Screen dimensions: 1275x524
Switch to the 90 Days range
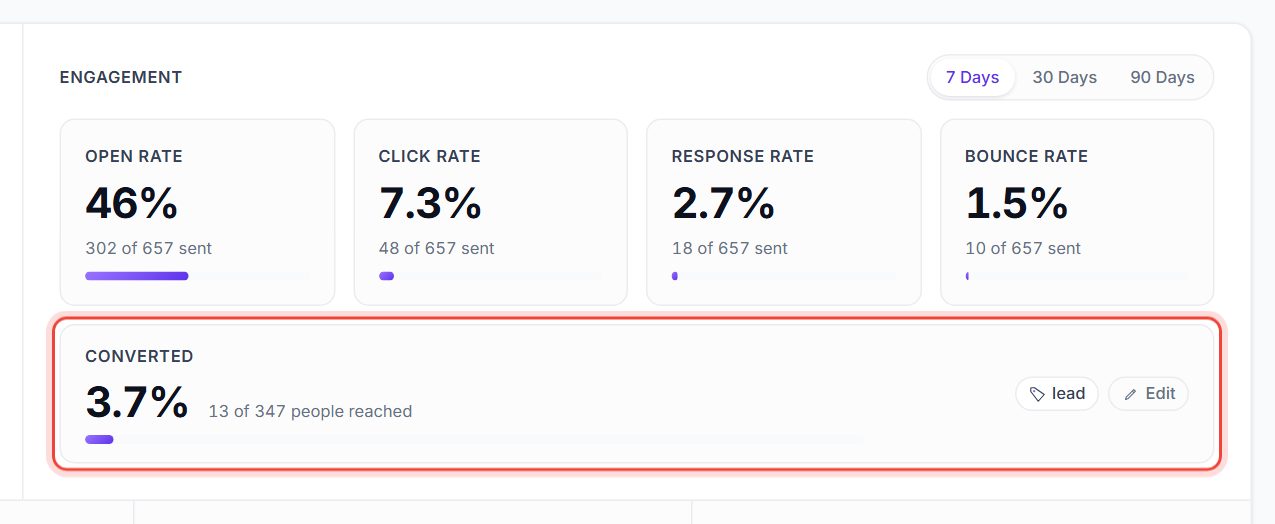coord(1162,77)
